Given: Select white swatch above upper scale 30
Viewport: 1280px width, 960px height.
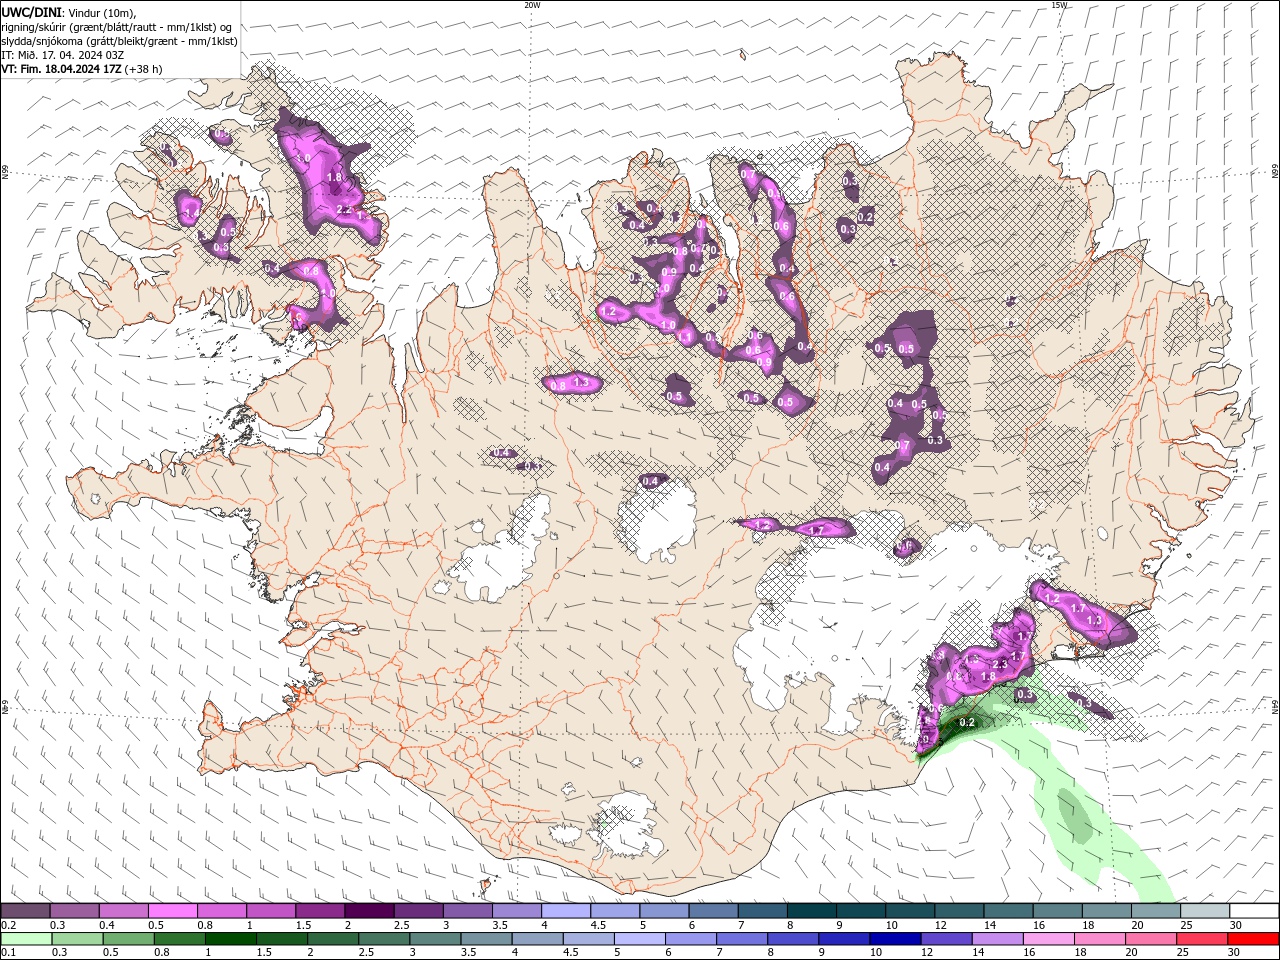Looking at the screenshot, I should pos(1254,911).
